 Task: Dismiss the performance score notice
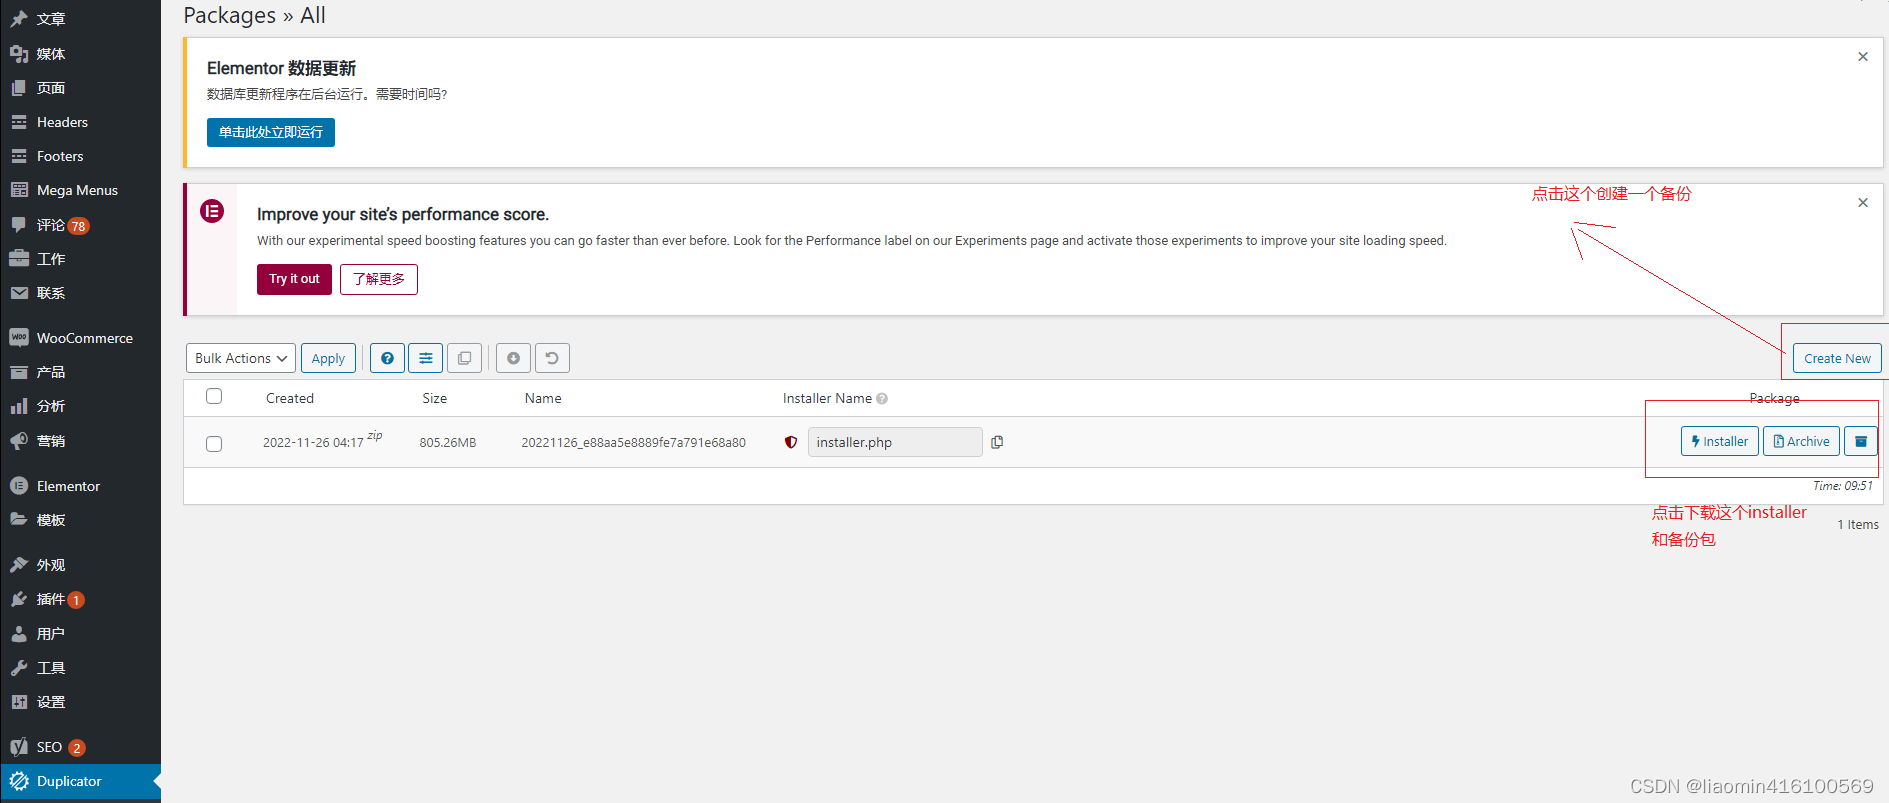pyautogui.click(x=1863, y=203)
